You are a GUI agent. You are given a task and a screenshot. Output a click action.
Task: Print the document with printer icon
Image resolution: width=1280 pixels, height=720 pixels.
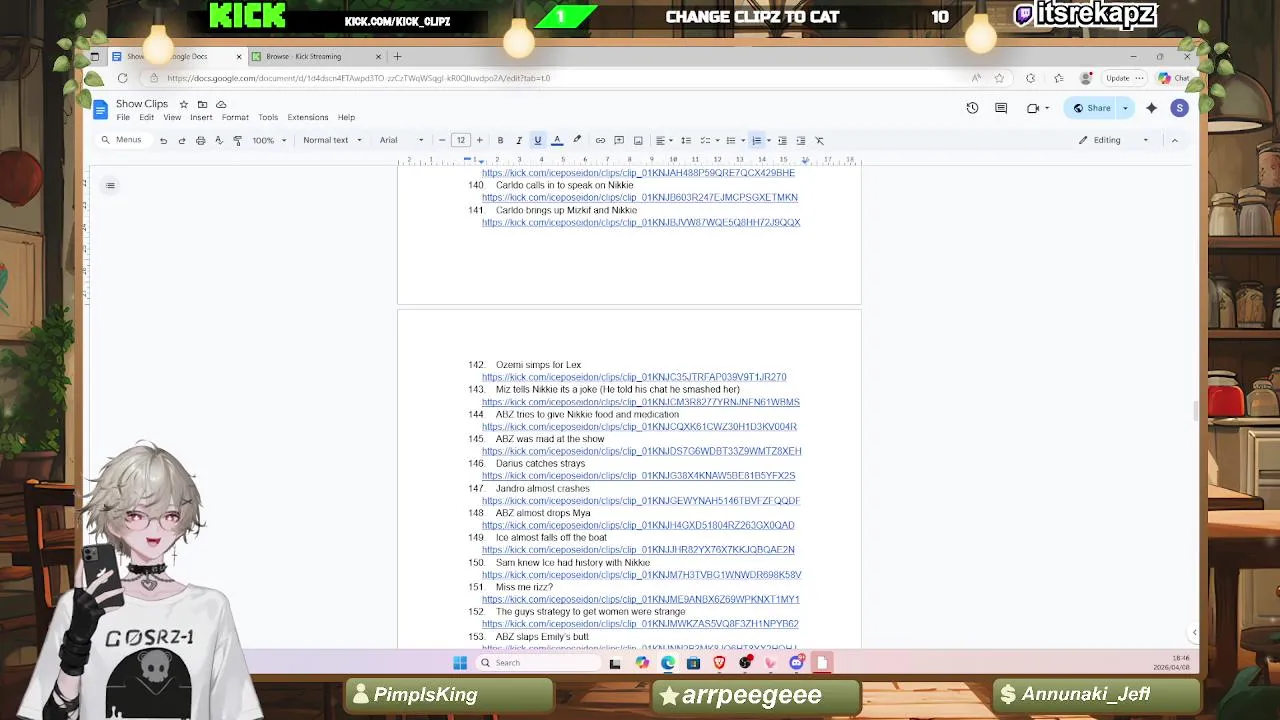click(x=200, y=140)
